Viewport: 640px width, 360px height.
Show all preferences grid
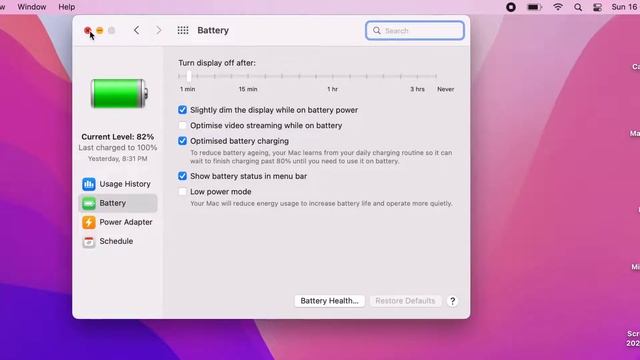click(183, 30)
